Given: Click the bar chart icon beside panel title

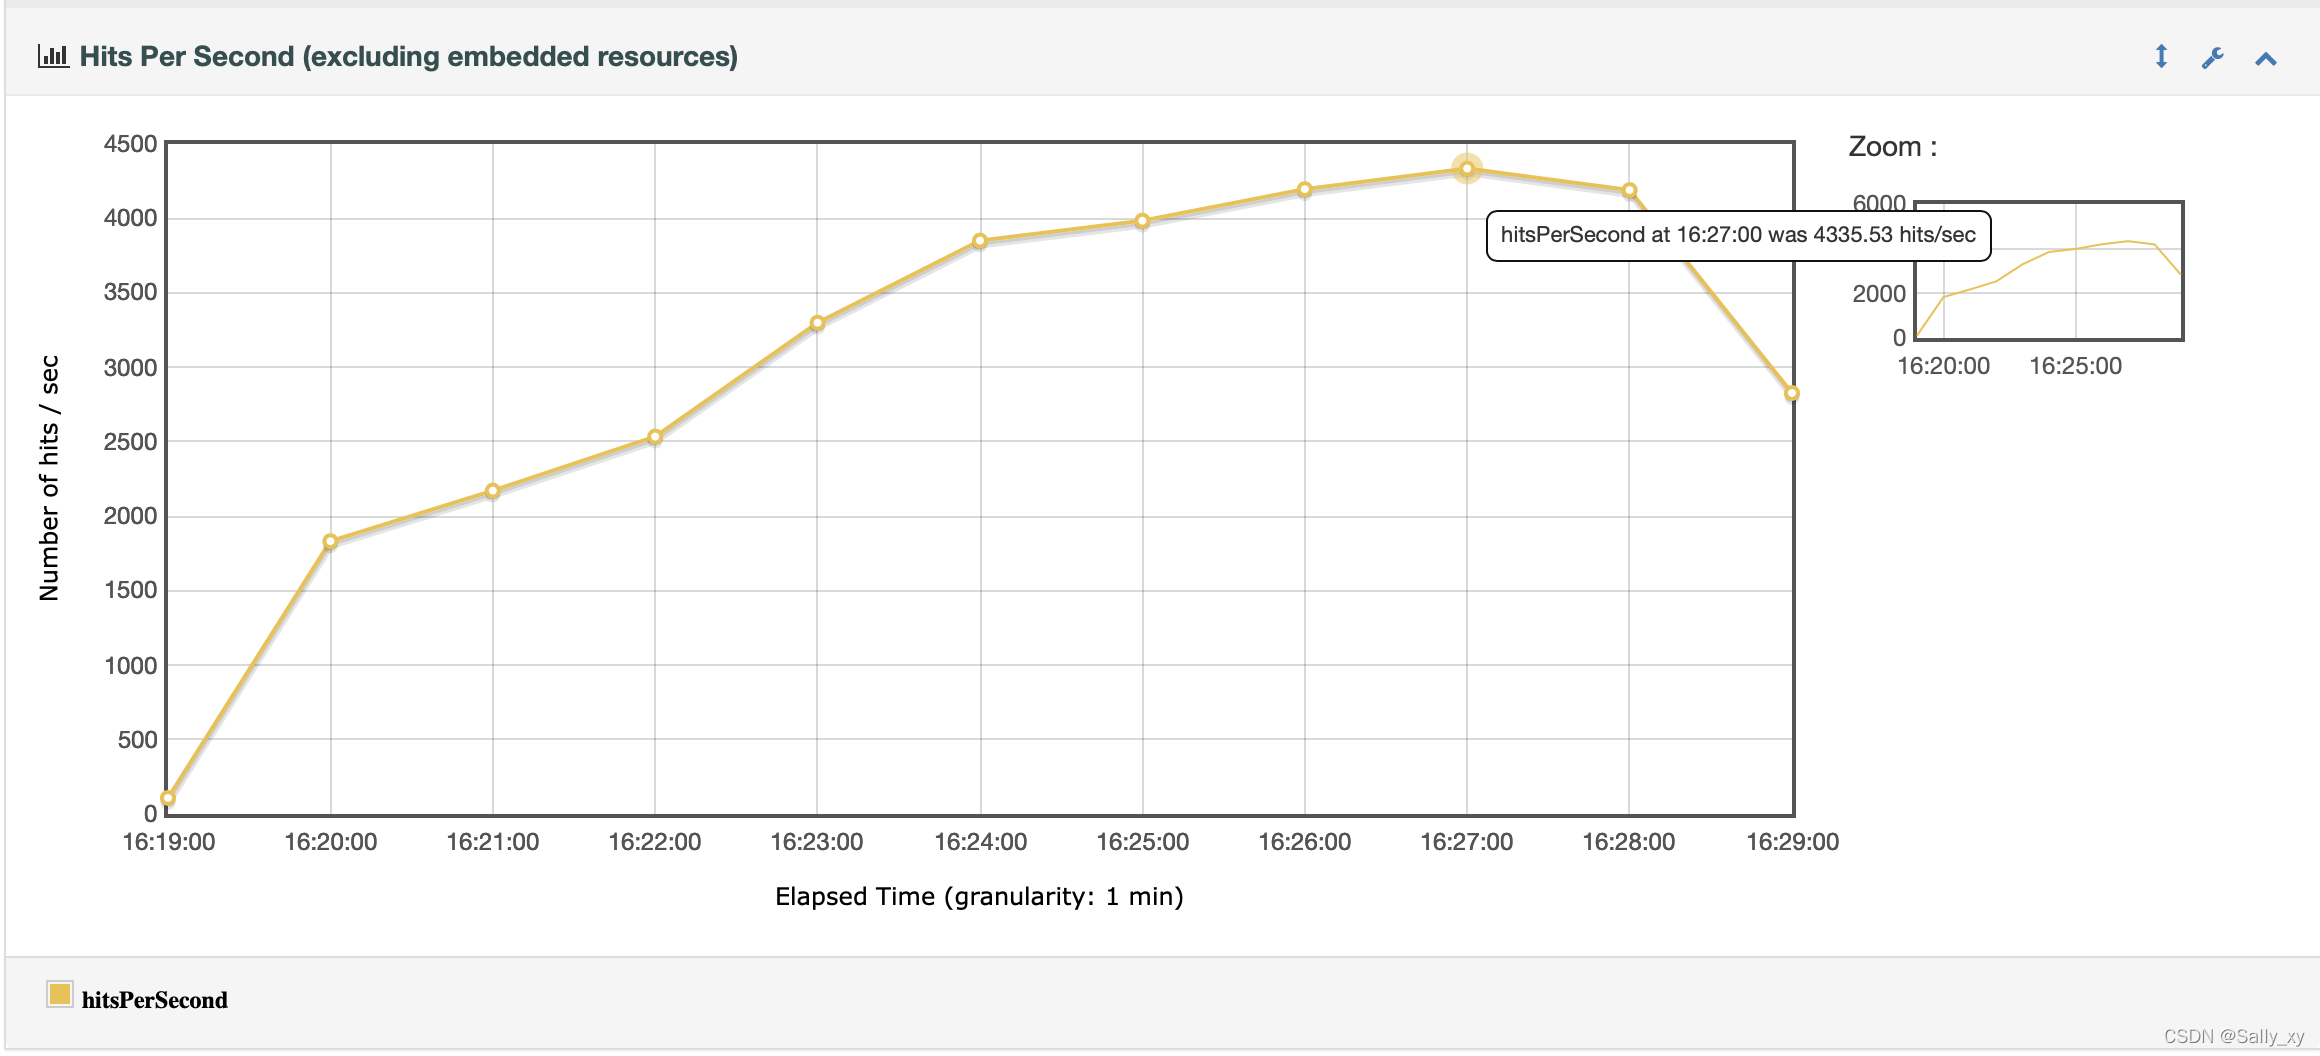Looking at the screenshot, I should (x=53, y=56).
